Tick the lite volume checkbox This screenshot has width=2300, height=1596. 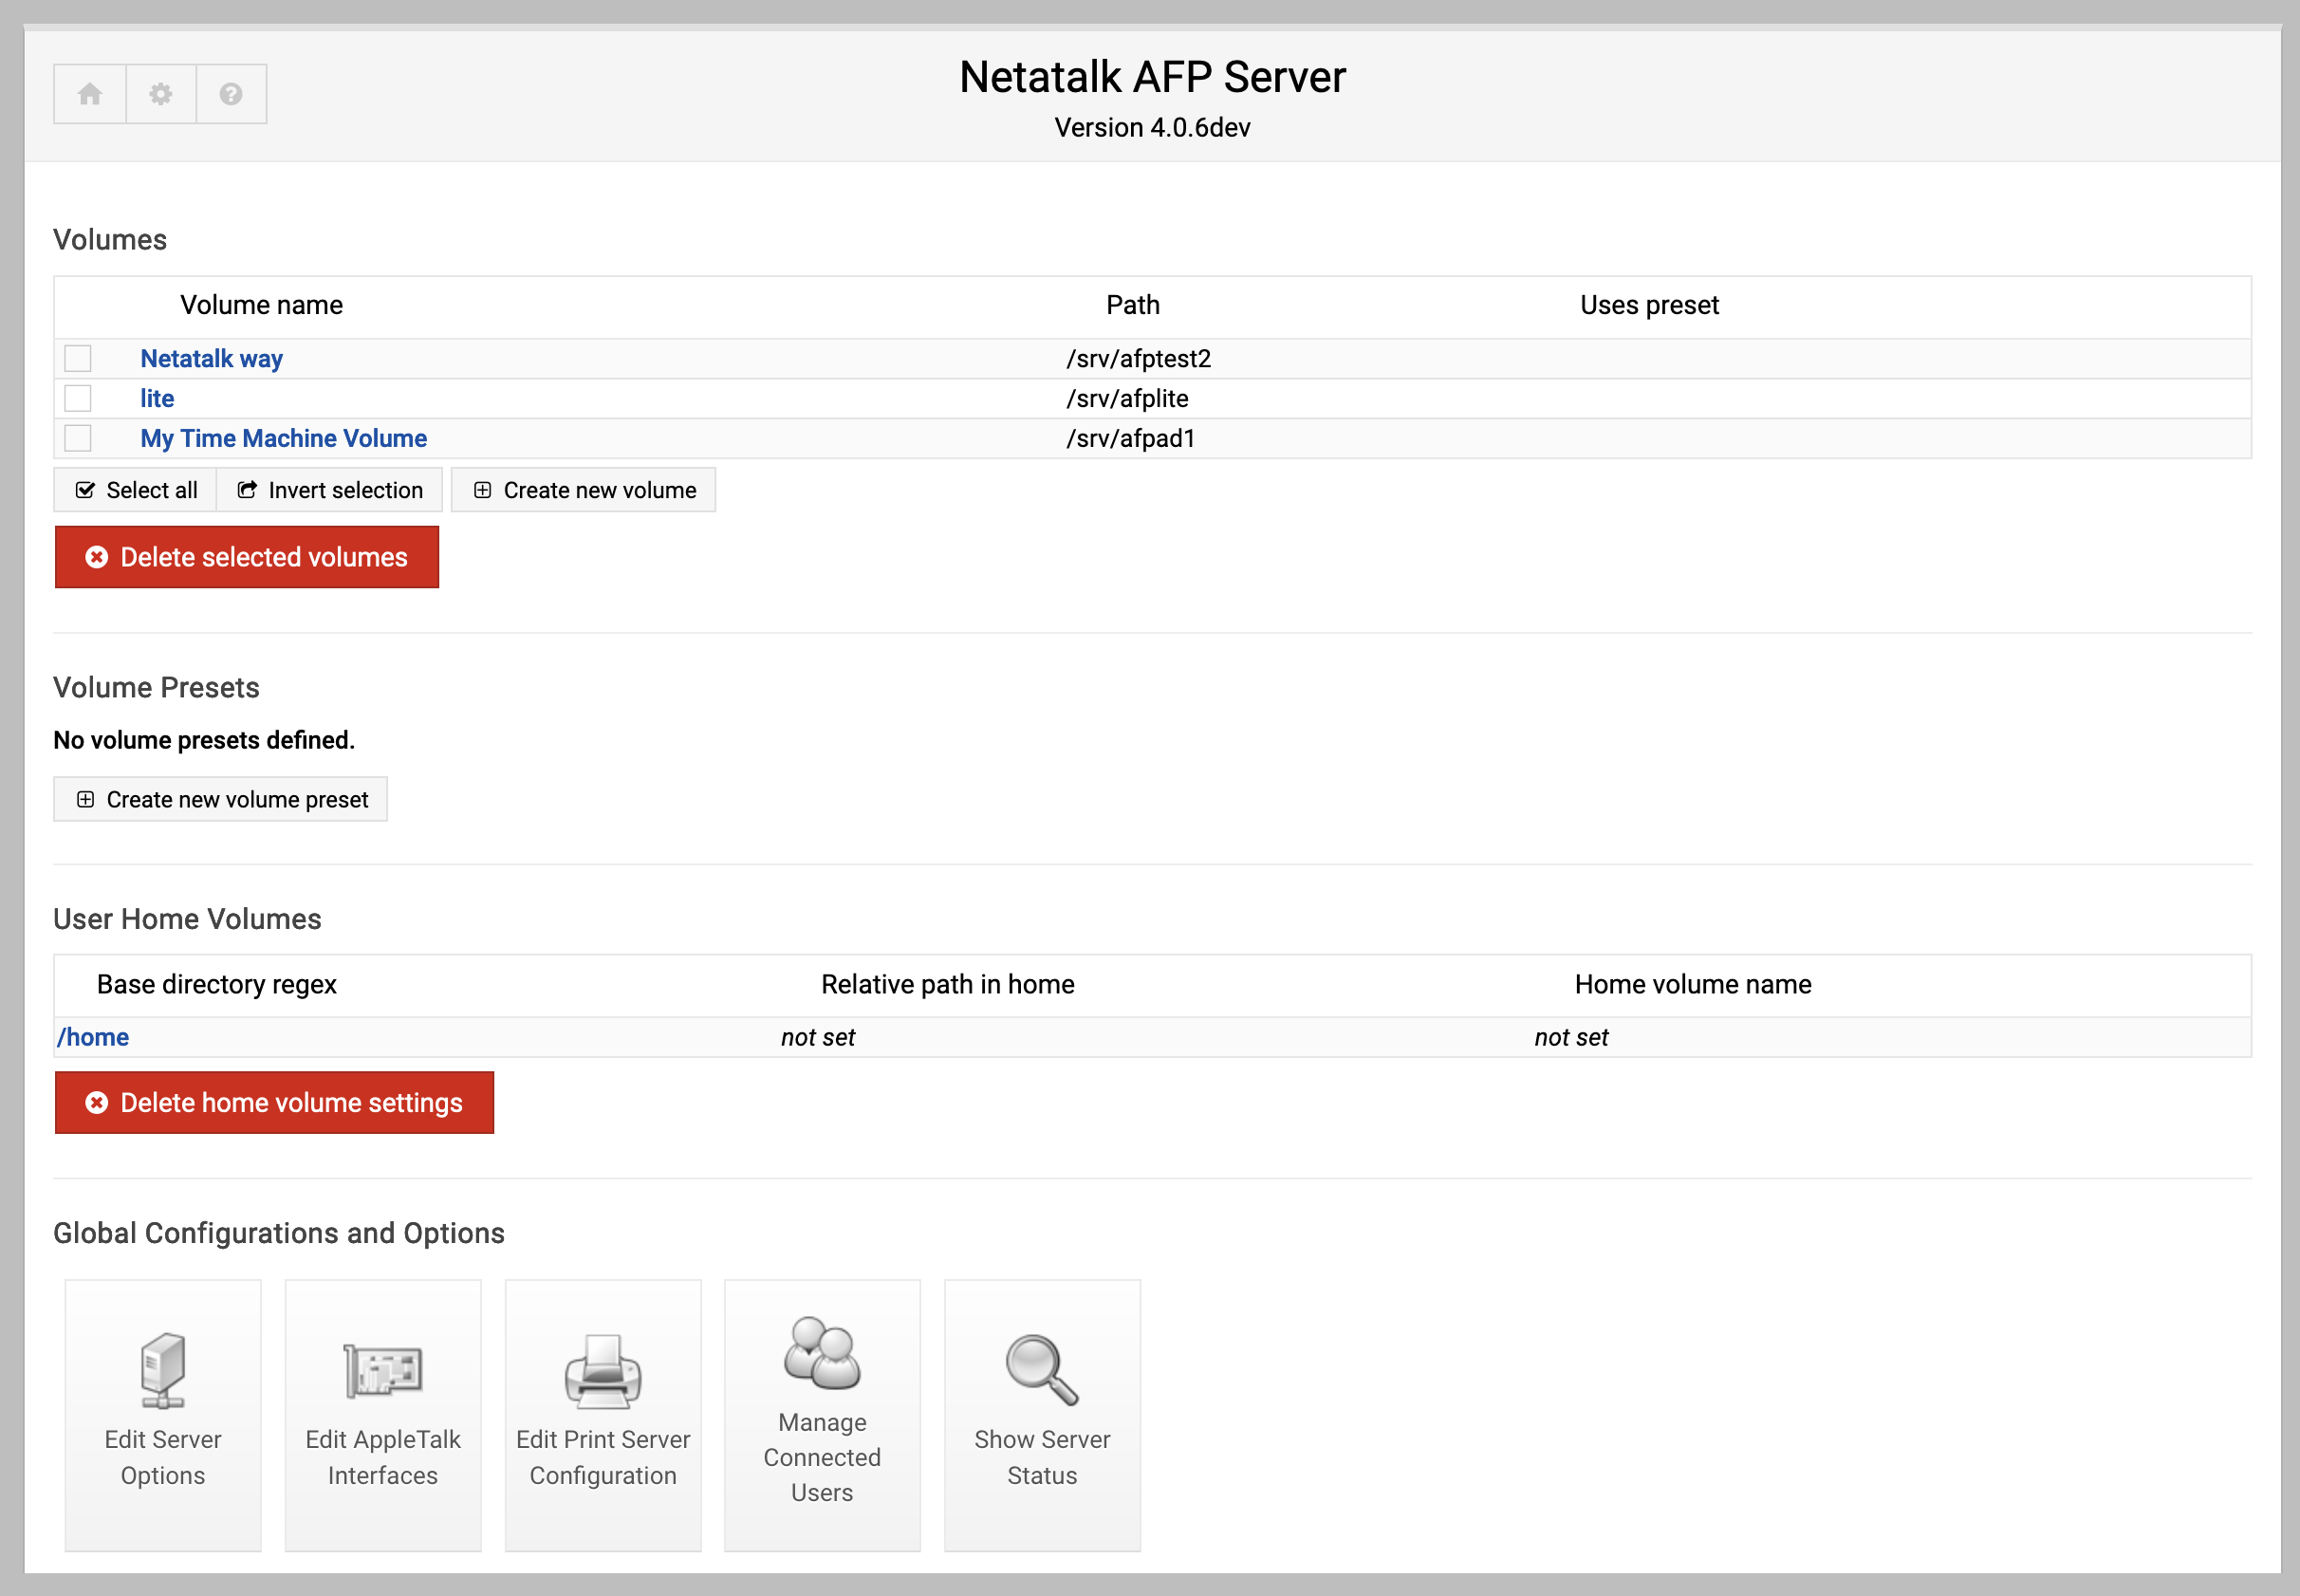[78, 398]
